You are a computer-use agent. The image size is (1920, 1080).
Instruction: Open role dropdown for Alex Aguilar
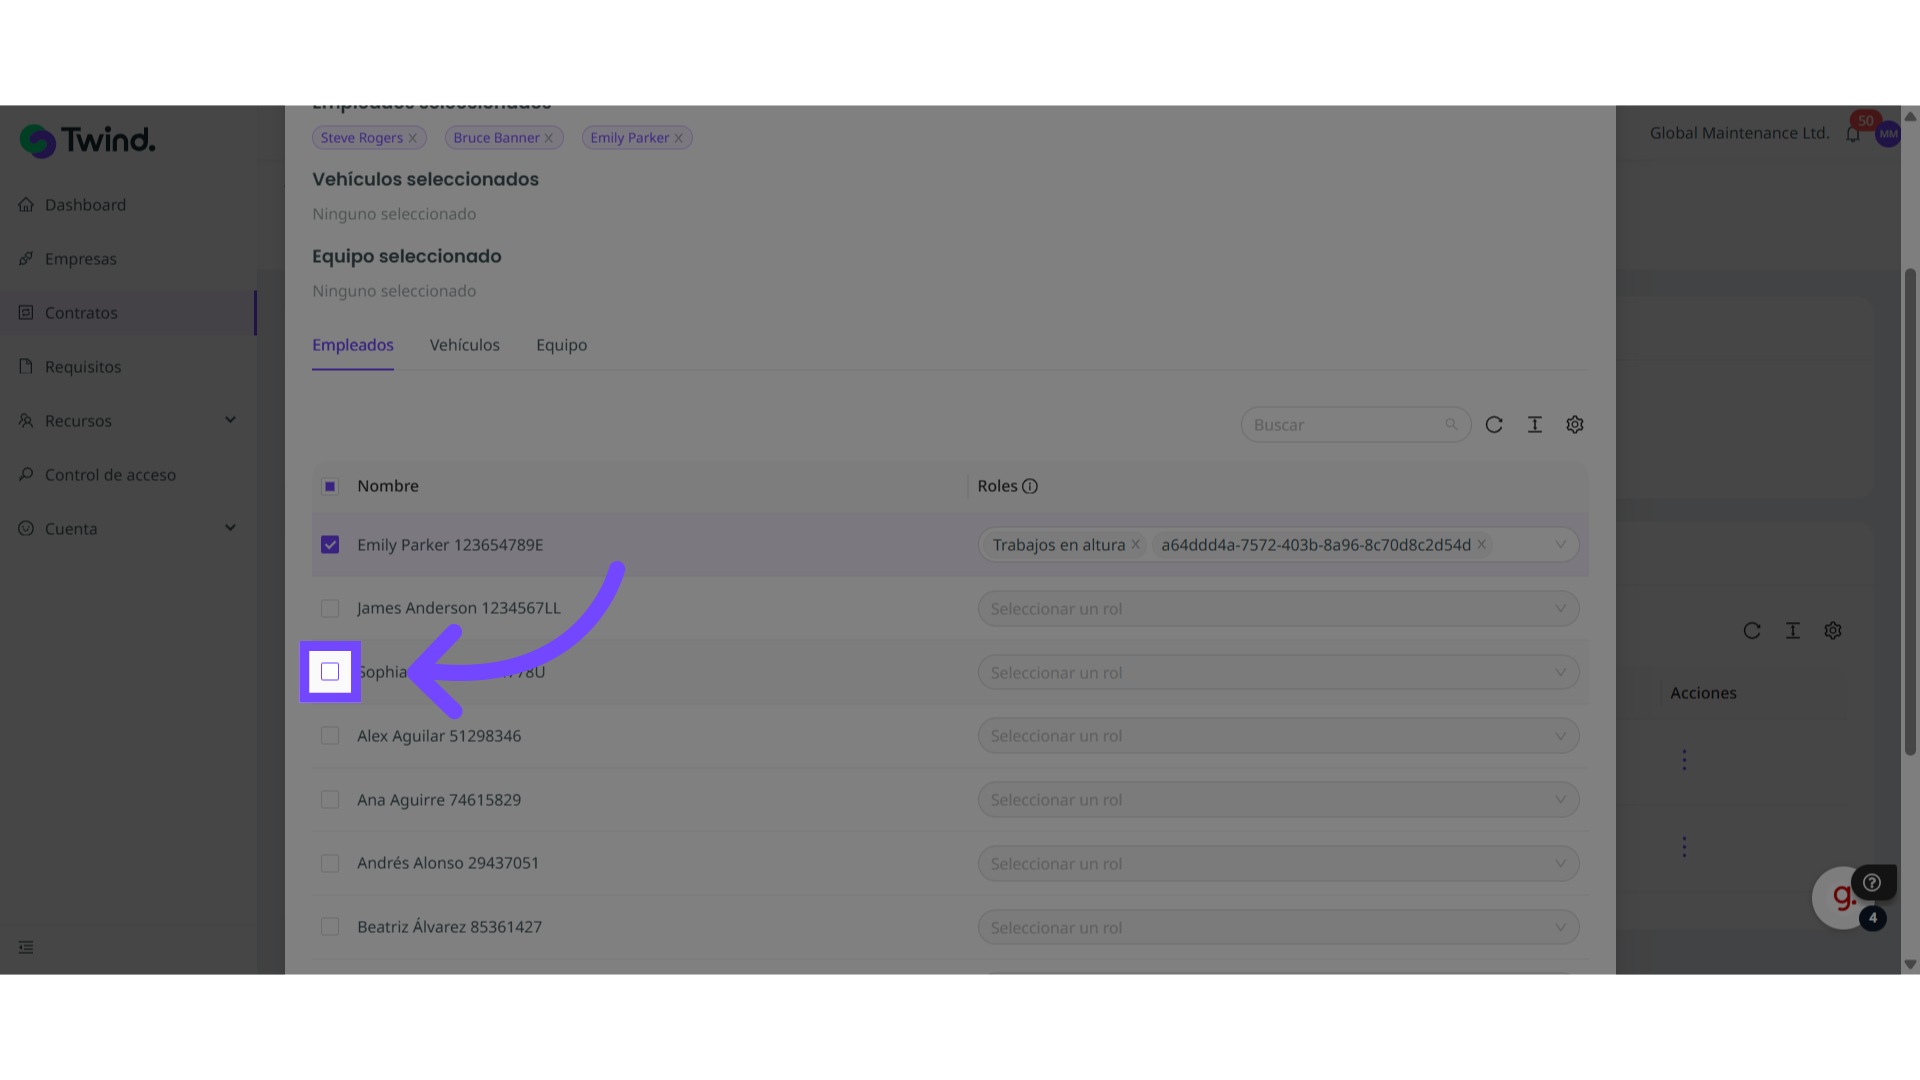pyautogui.click(x=1278, y=736)
